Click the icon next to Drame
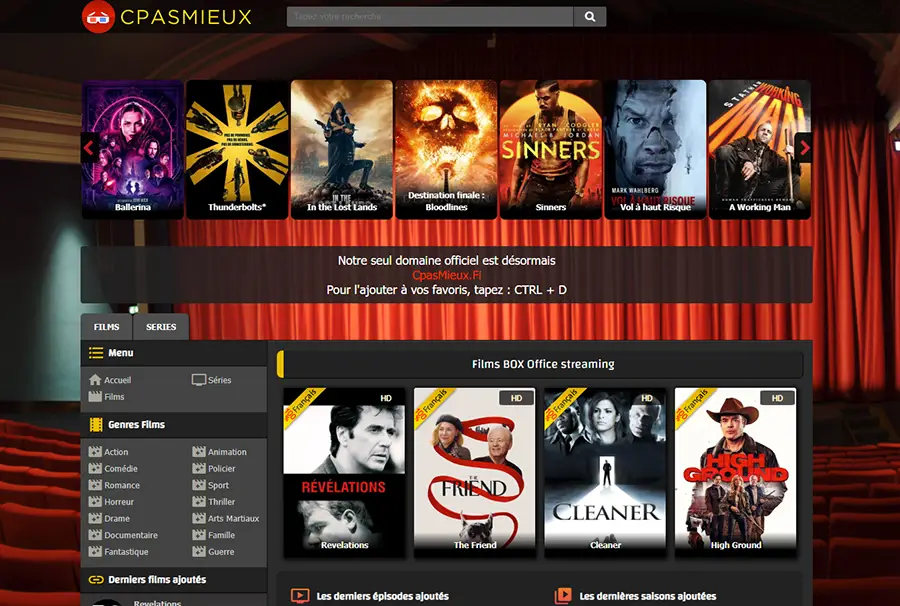This screenshot has height=606, width=900. pos(95,518)
